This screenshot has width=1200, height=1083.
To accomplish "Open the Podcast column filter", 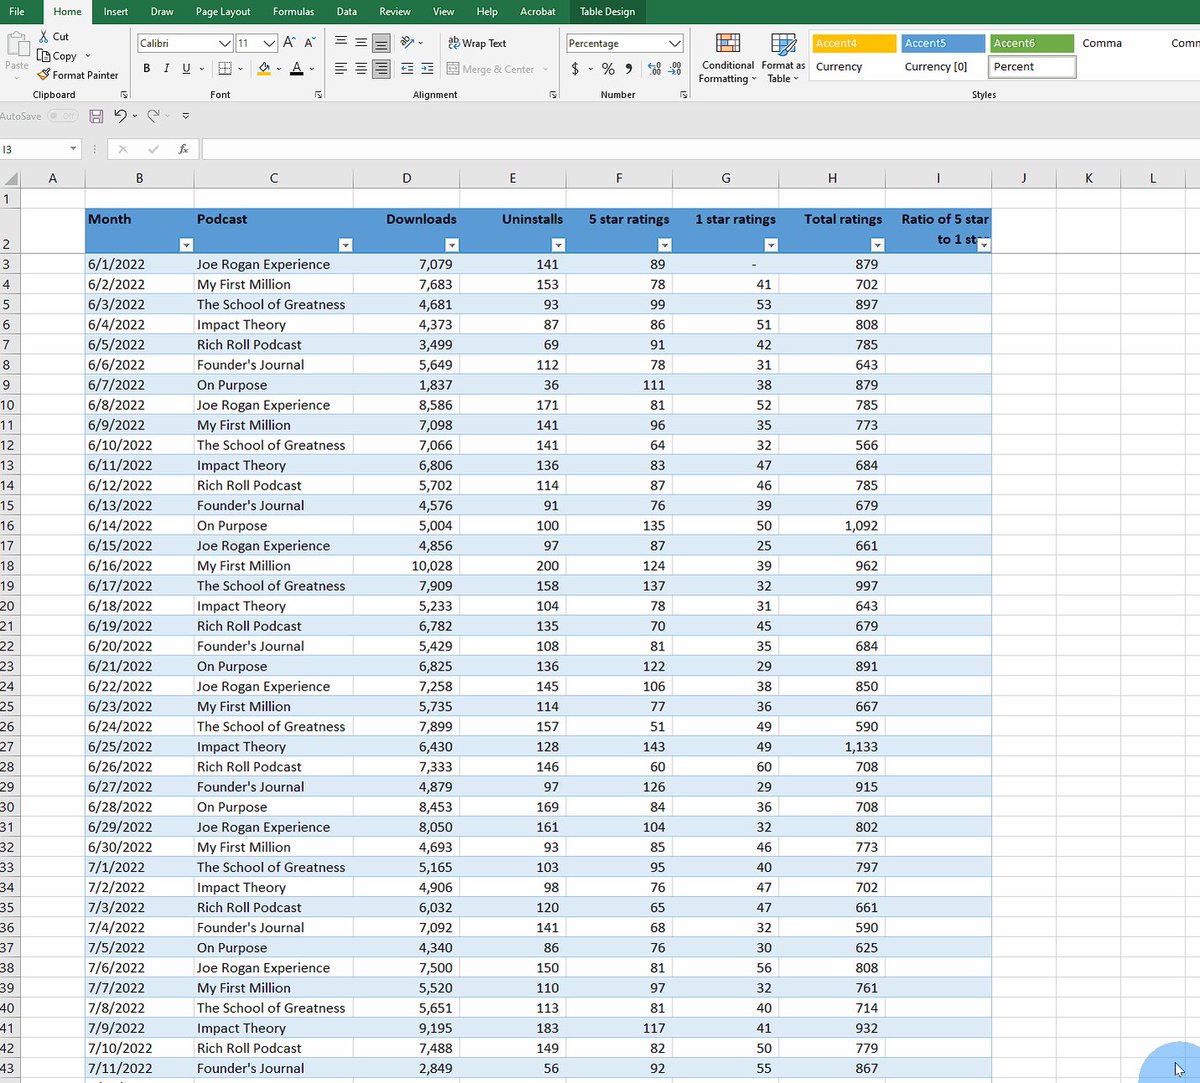I will click(x=345, y=245).
